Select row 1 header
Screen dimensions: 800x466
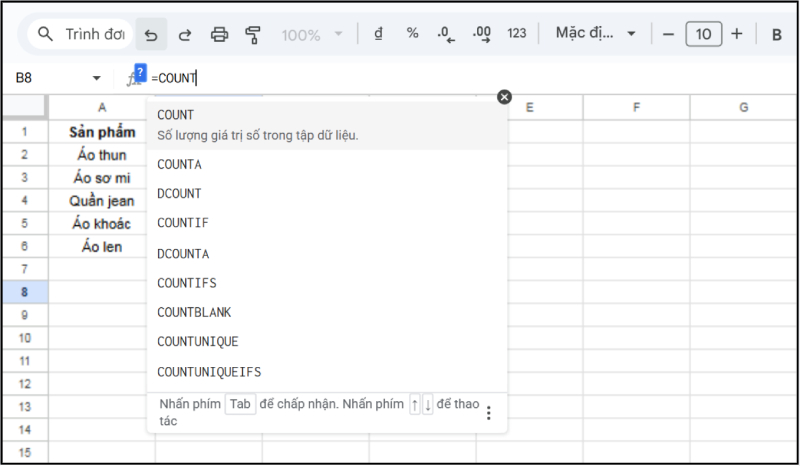point(25,132)
